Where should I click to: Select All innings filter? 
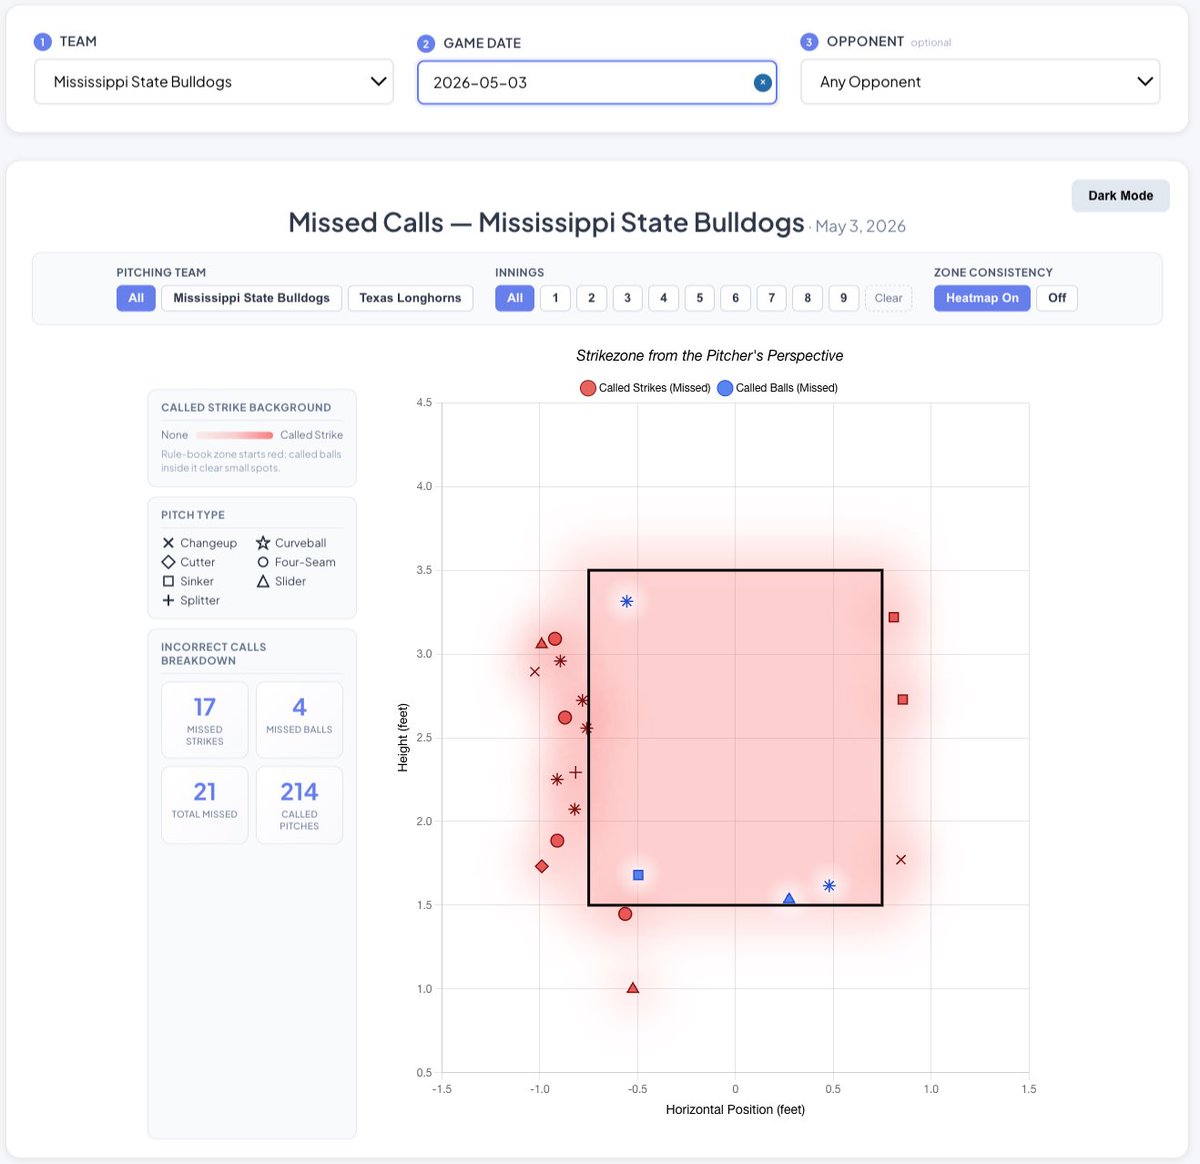click(515, 298)
